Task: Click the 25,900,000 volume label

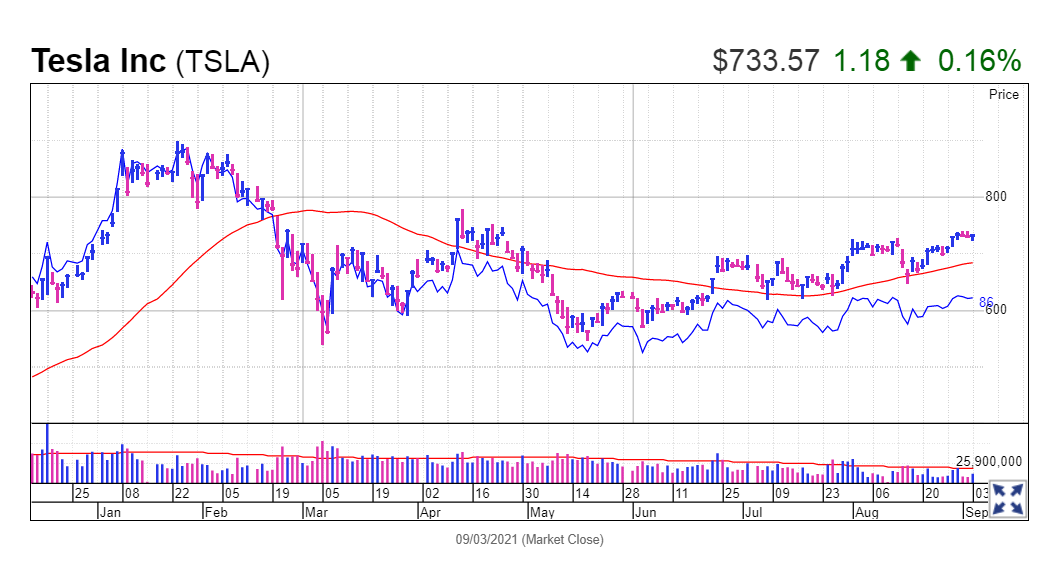Action: tap(989, 461)
